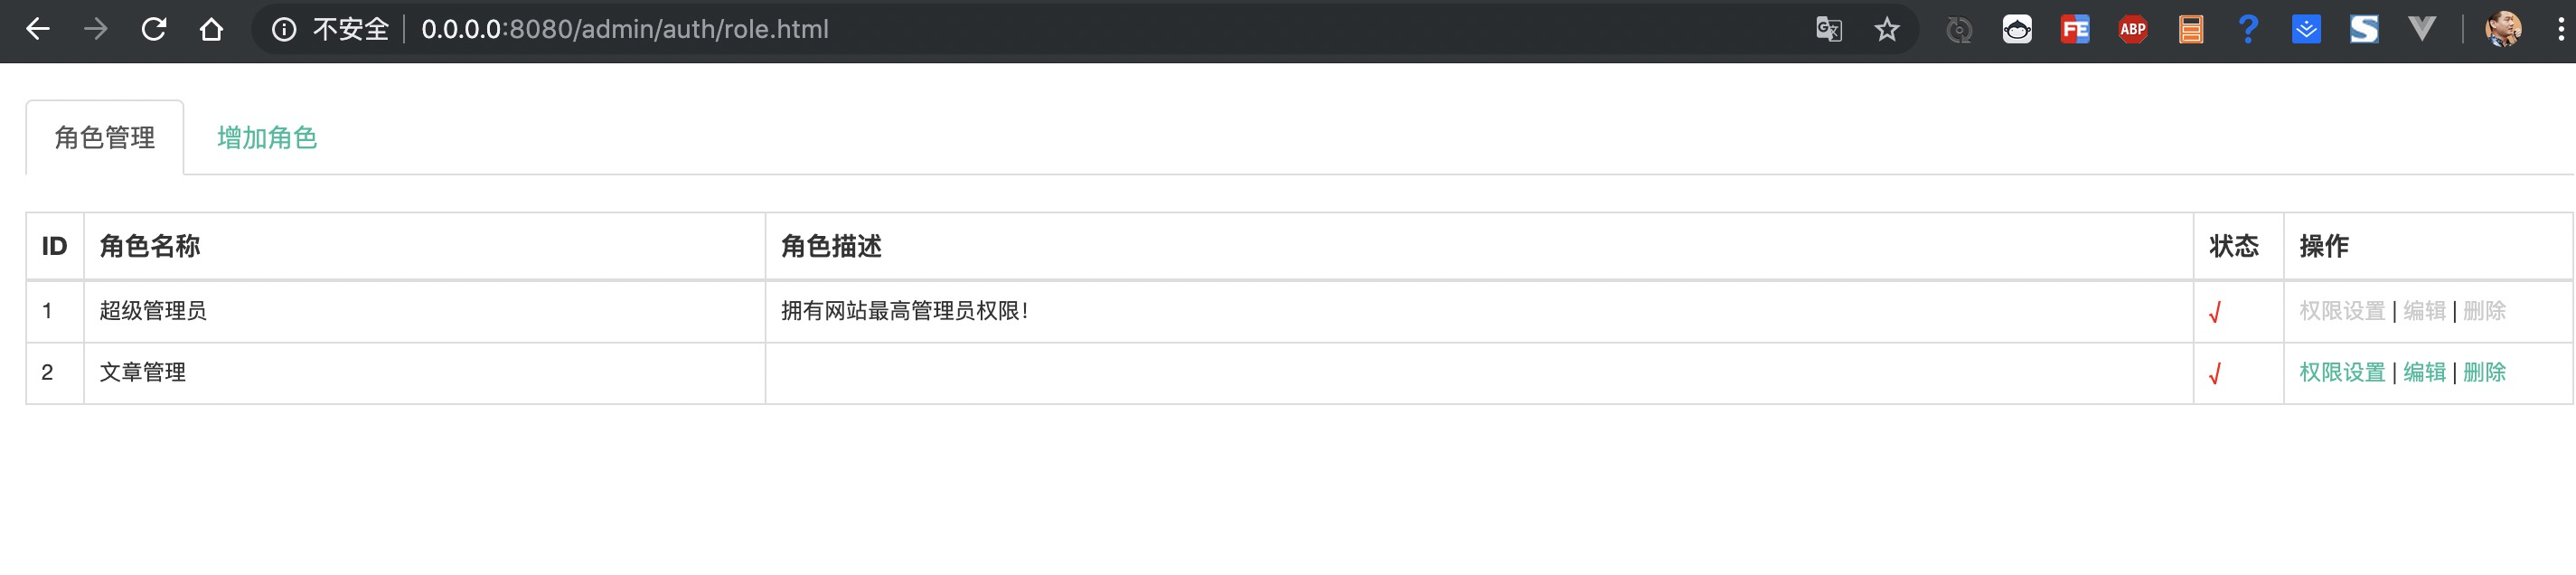
Task: Bookmark this page with the star icon
Action: click(1886, 30)
